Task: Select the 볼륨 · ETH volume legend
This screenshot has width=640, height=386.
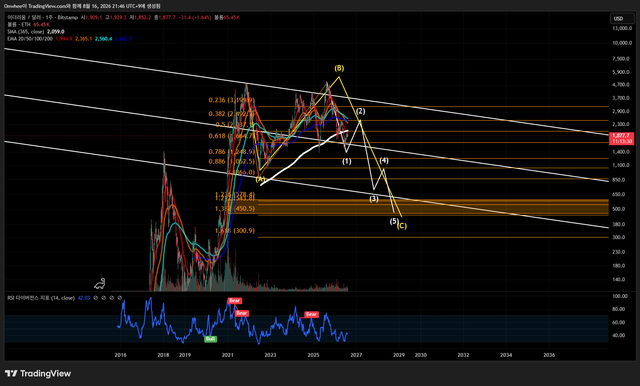Action: [x=19, y=24]
